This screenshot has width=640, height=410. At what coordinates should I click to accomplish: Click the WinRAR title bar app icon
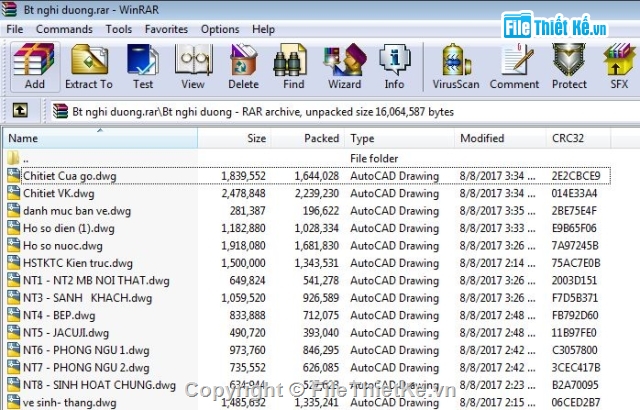point(9,9)
